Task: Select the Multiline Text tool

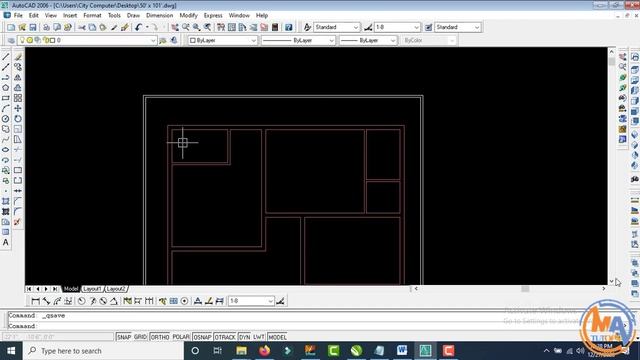Action: tap(6, 242)
